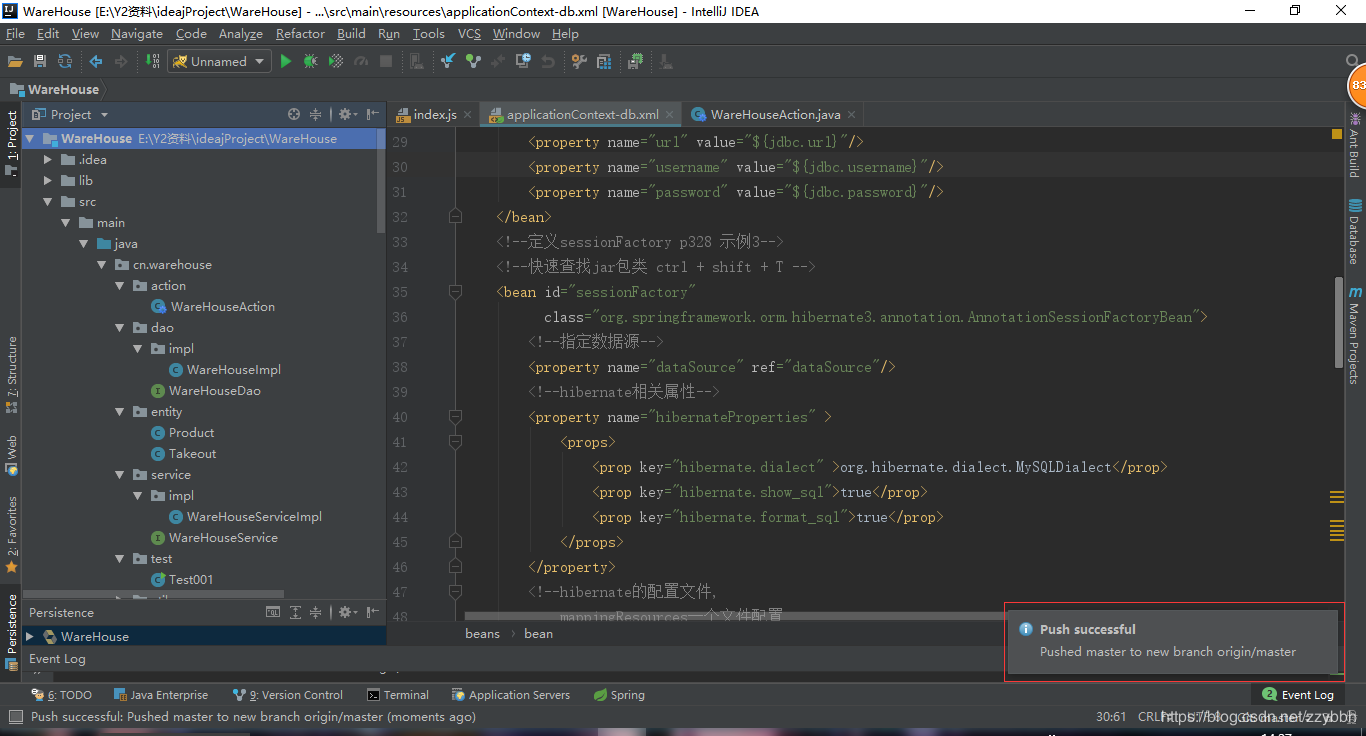The width and height of the screenshot is (1366, 736).
Task: Open the Spring tool window
Action: 619,695
